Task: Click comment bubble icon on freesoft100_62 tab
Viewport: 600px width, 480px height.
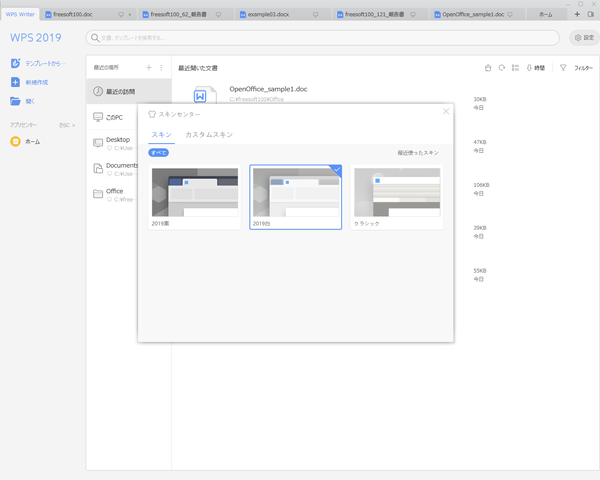Action: 218,15
